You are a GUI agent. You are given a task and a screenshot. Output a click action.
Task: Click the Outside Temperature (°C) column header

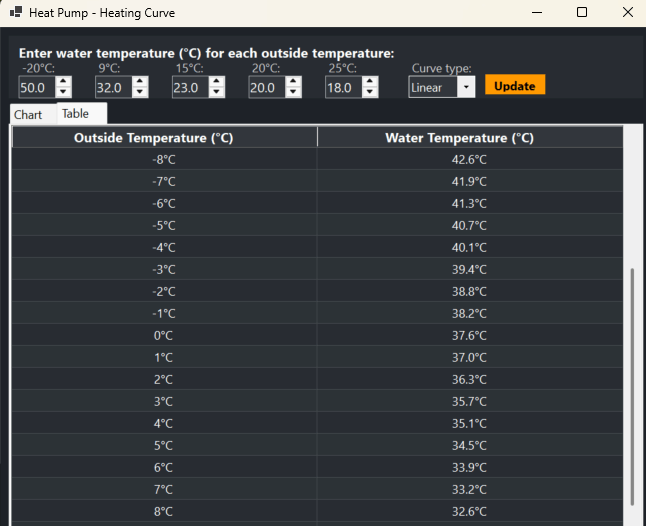click(165, 138)
